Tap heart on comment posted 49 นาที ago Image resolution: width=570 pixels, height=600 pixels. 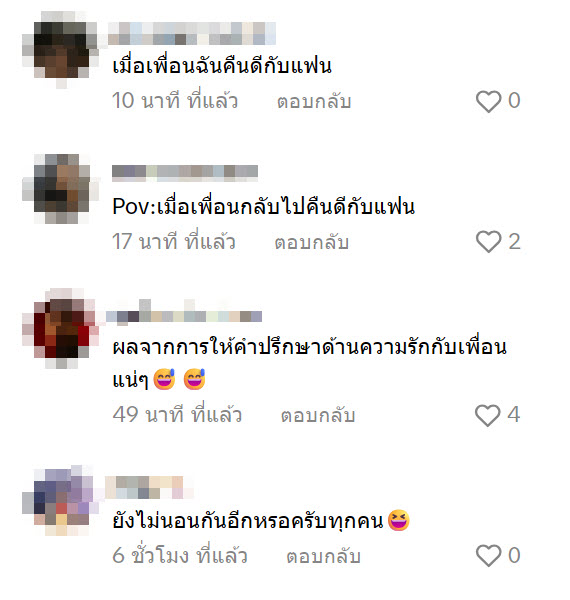pos(487,415)
